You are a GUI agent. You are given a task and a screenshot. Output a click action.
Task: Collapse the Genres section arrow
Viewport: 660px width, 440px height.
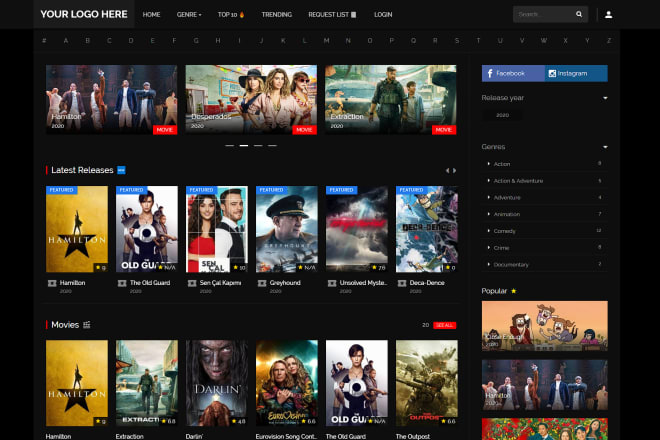[605, 147]
